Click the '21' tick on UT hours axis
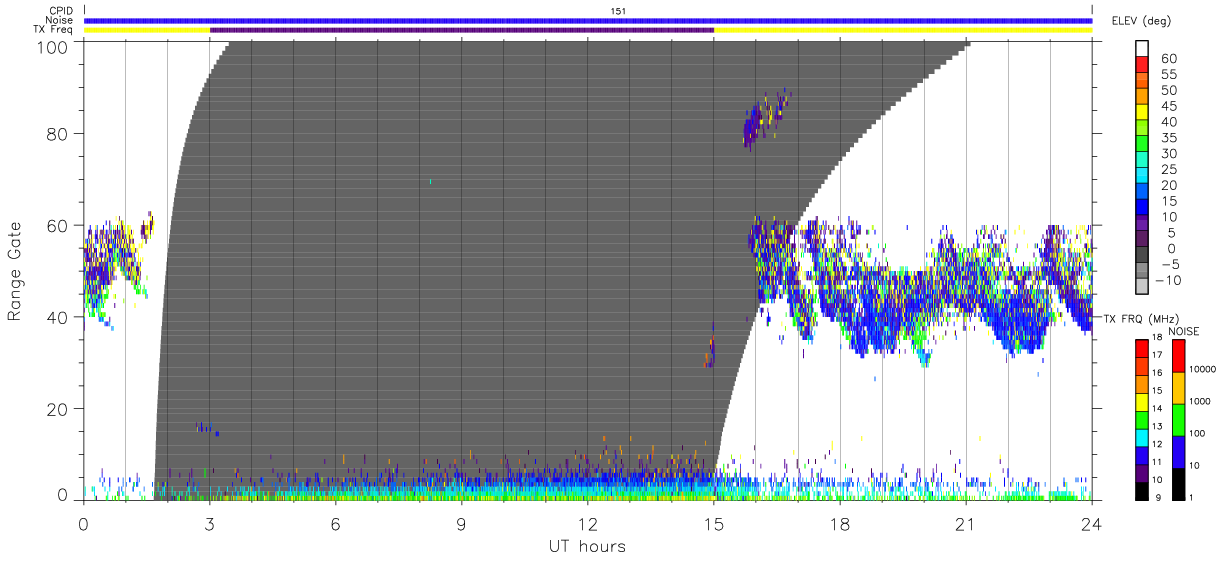 pos(966,523)
